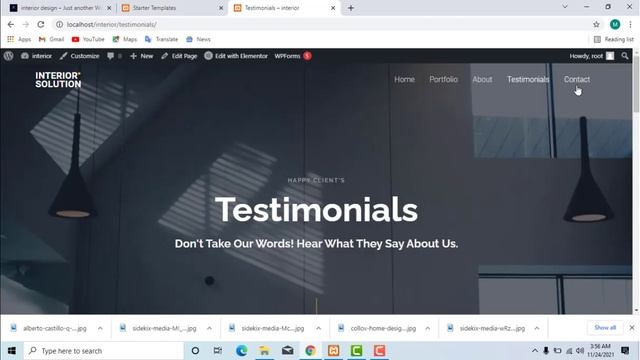The width and height of the screenshot is (640, 360).
Task: Expand options for collov-home-desig download
Action: (x=427, y=328)
